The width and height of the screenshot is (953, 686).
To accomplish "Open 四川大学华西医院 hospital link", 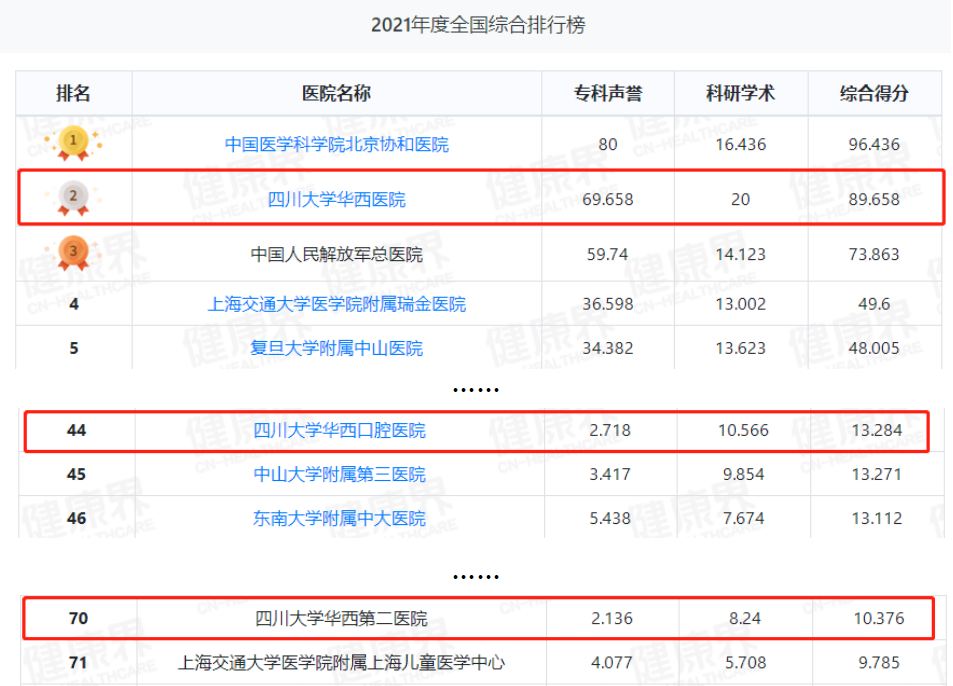I will coord(336,199).
